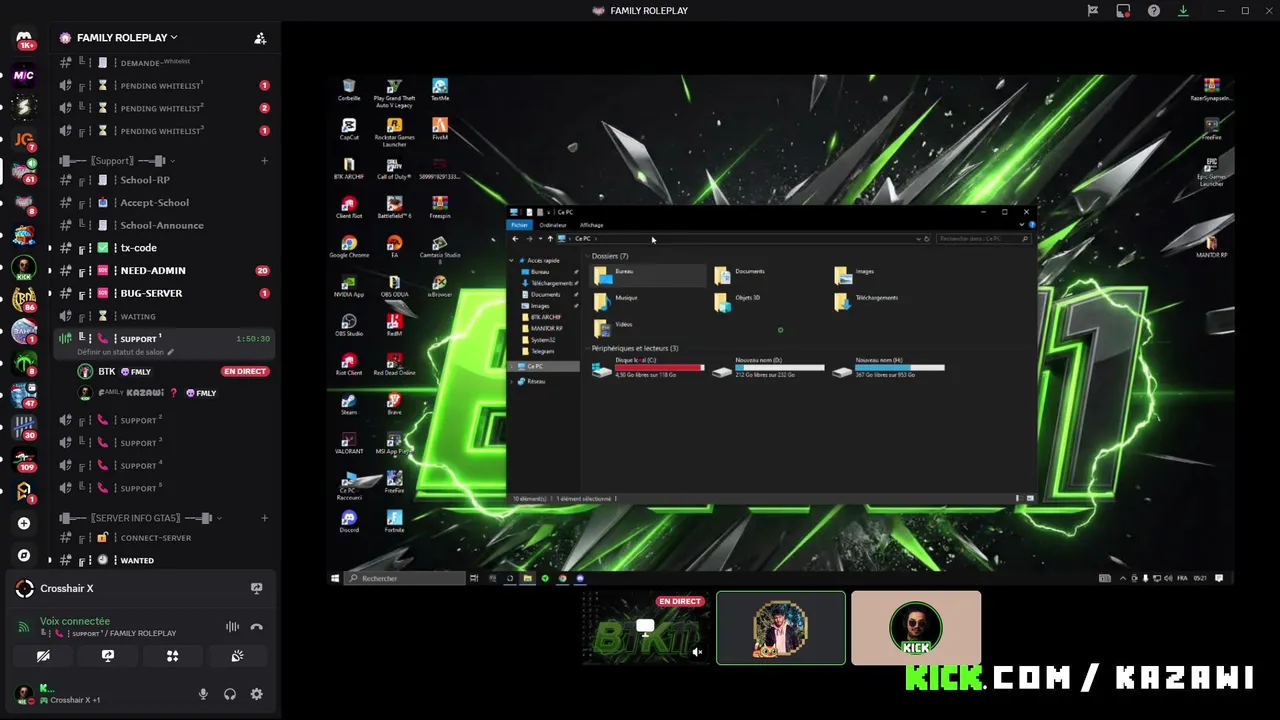Image resolution: width=1280 pixels, height=720 pixels.
Task: Expand Accès rapide in Explorer tree
Action: tap(512, 260)
